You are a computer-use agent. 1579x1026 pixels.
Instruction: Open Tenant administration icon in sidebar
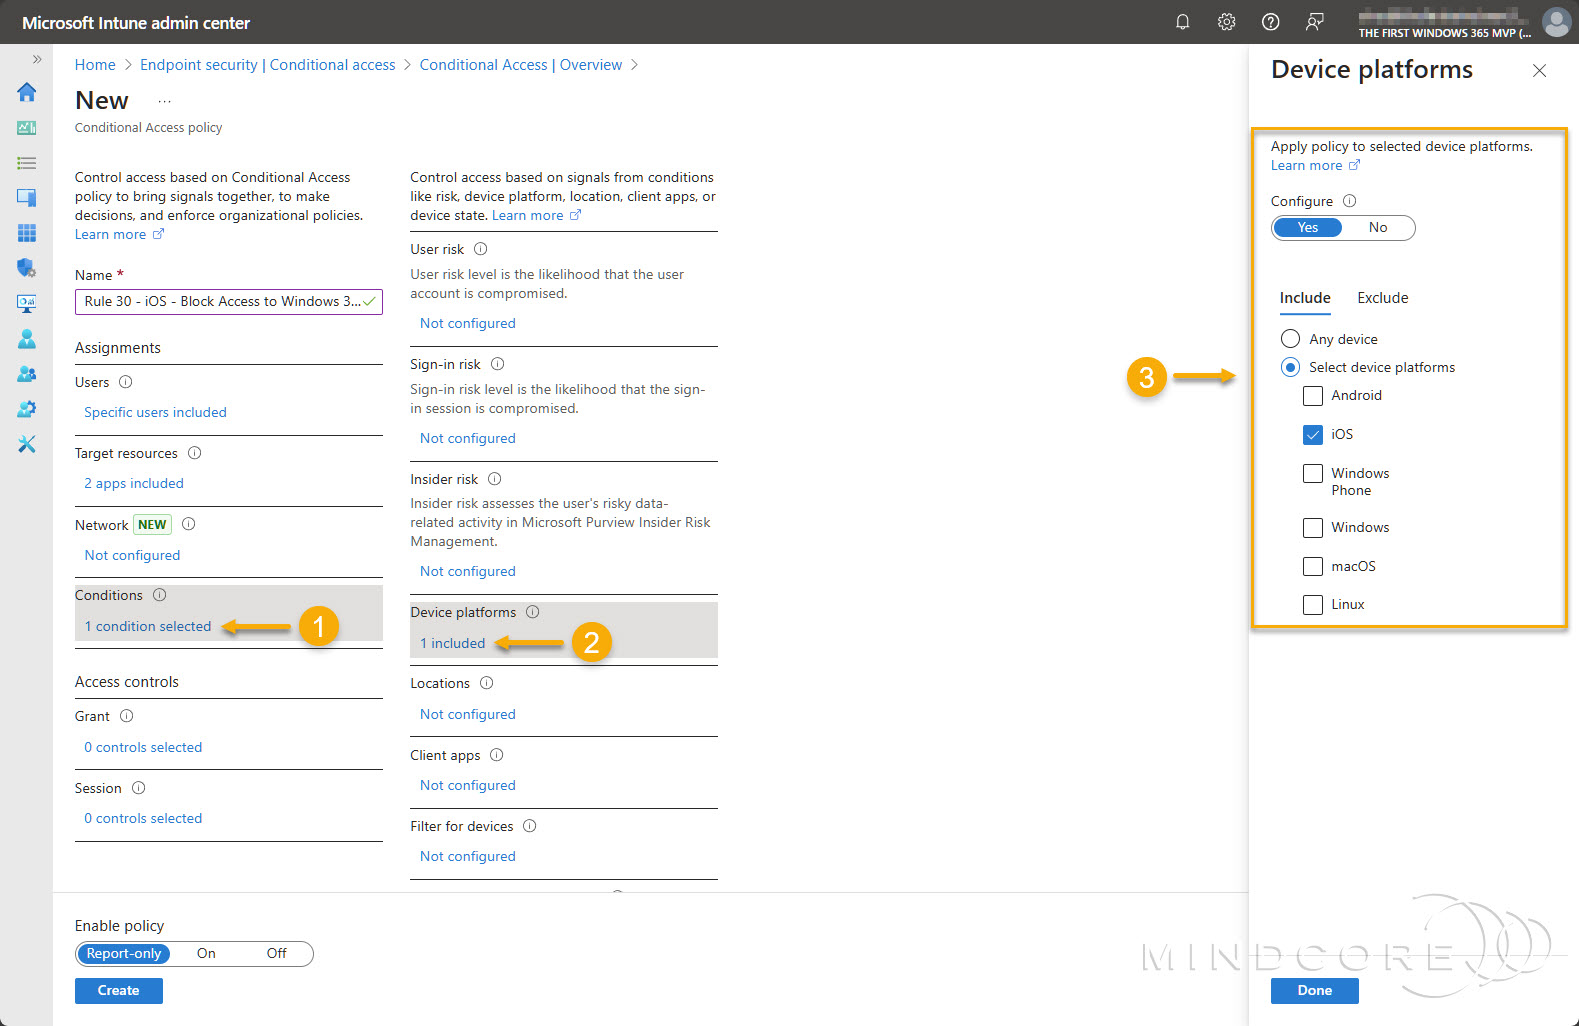click(x=27, y=409)
